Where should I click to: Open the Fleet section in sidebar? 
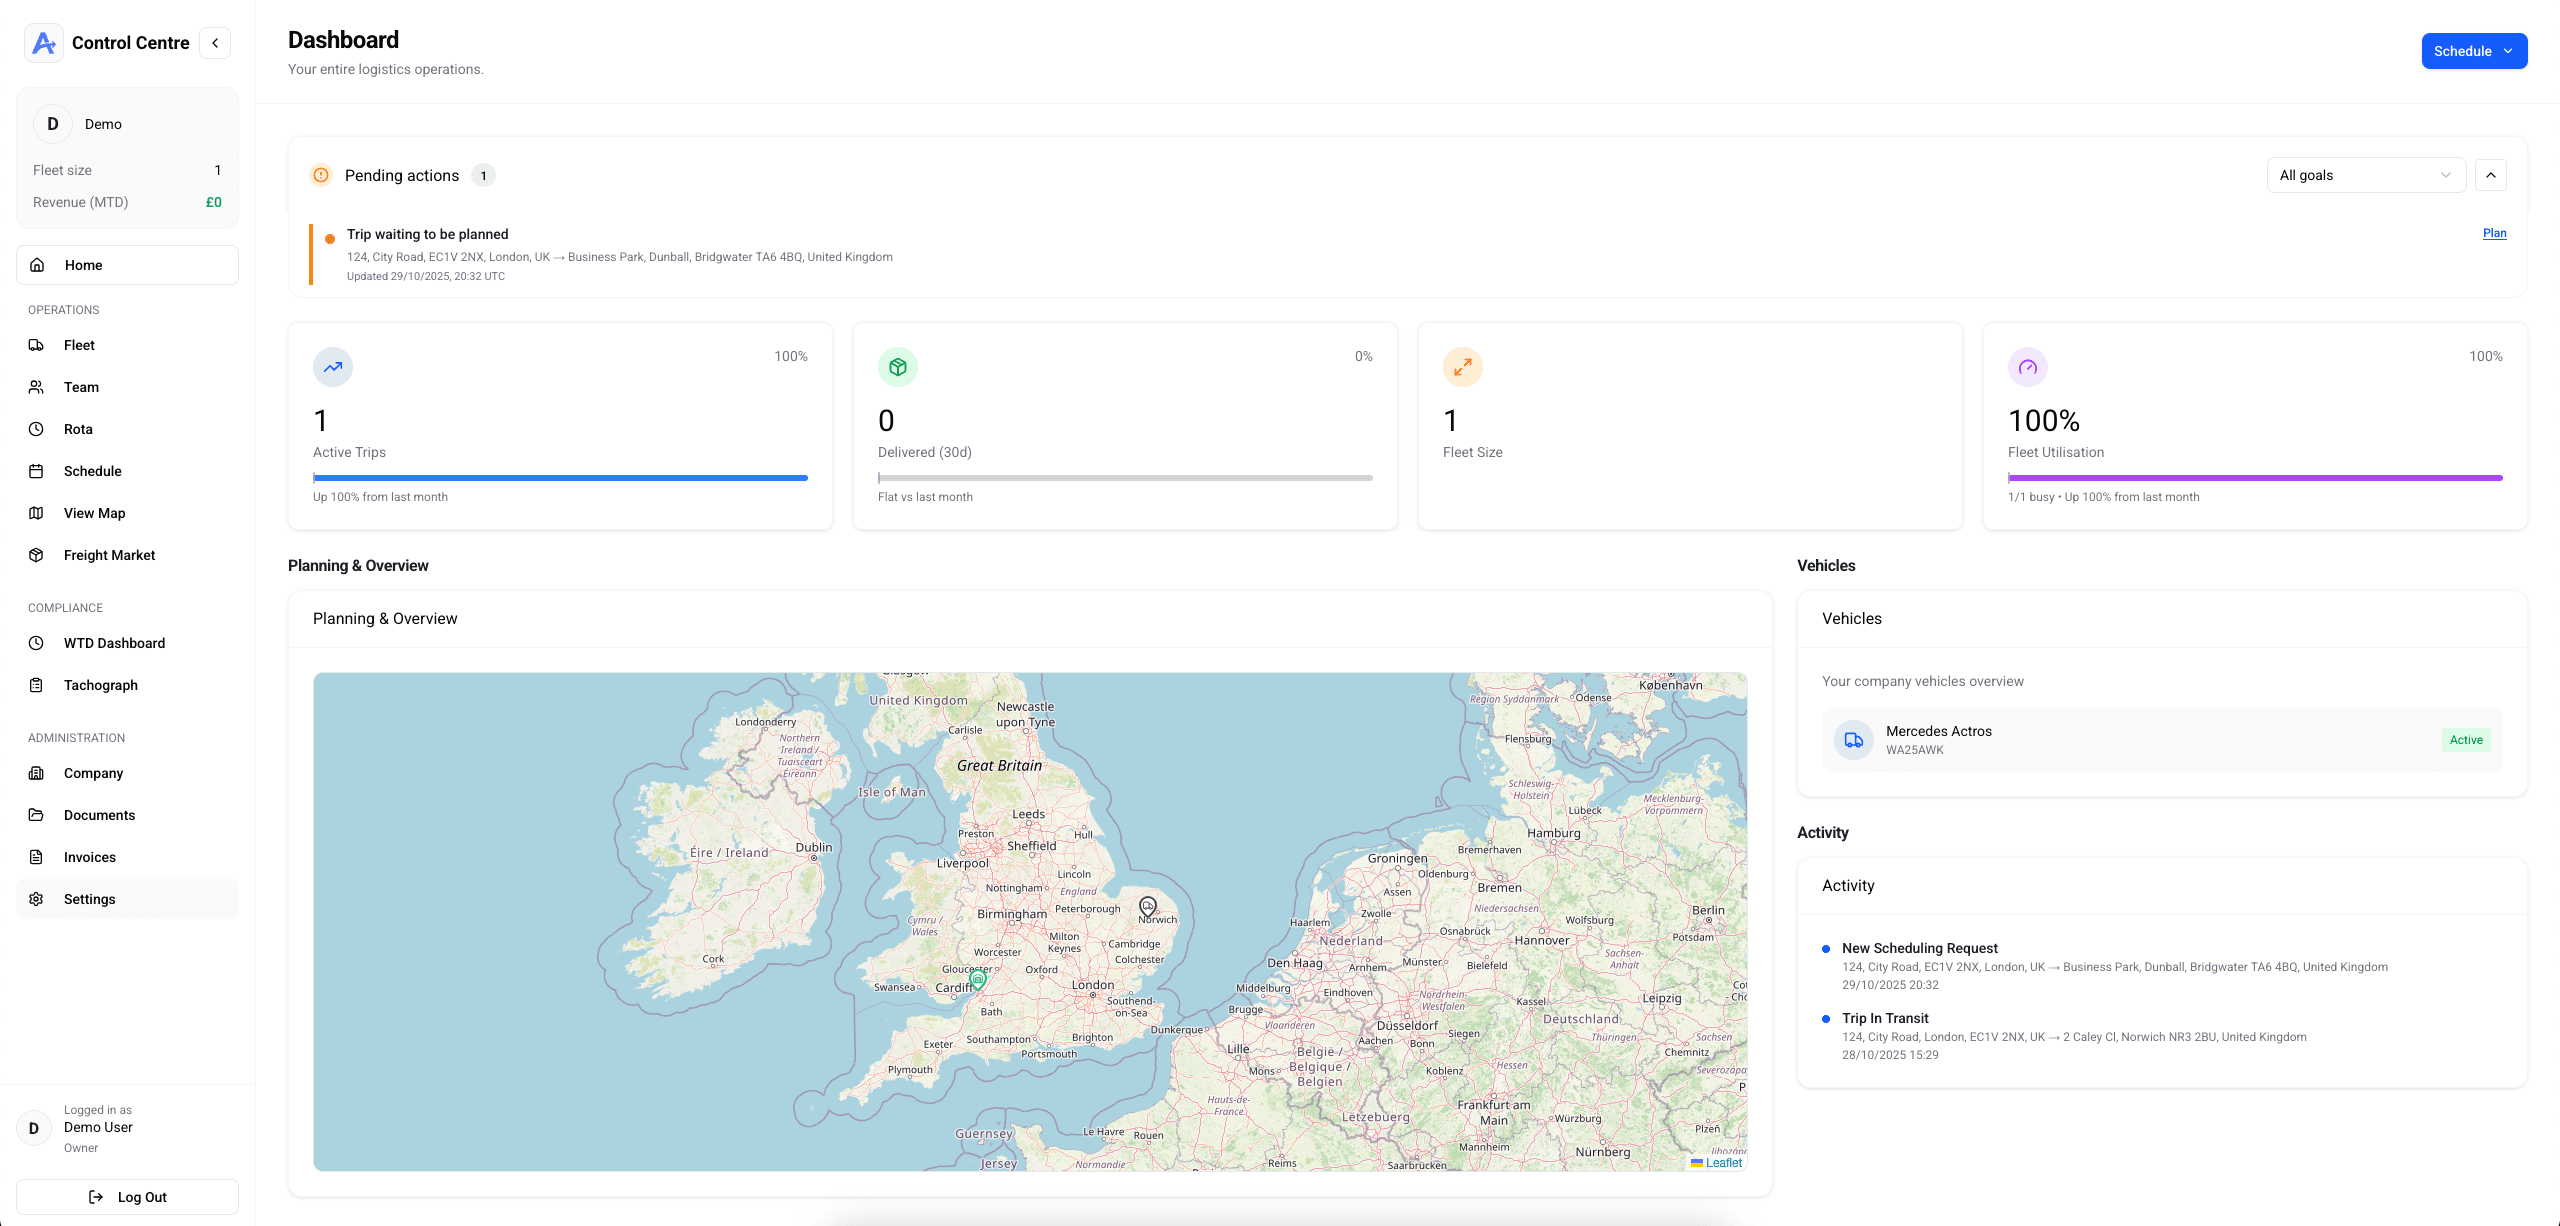(79, 344)
